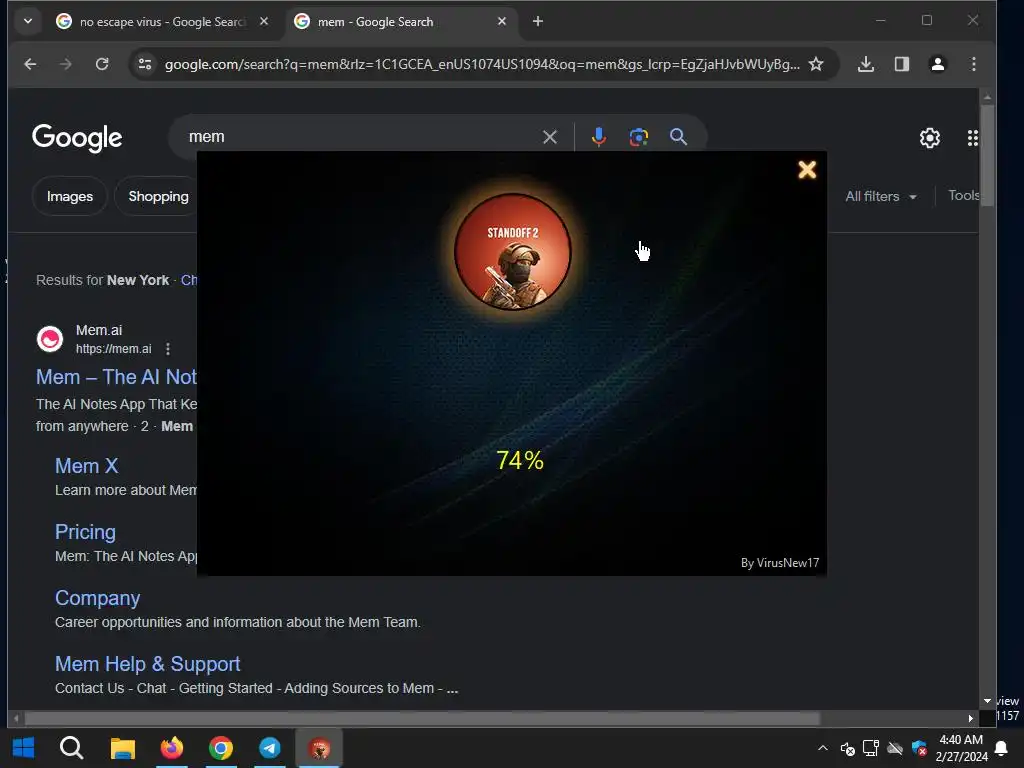
Task: Close the Standoff 2 popup with the X
Action: 807,170
